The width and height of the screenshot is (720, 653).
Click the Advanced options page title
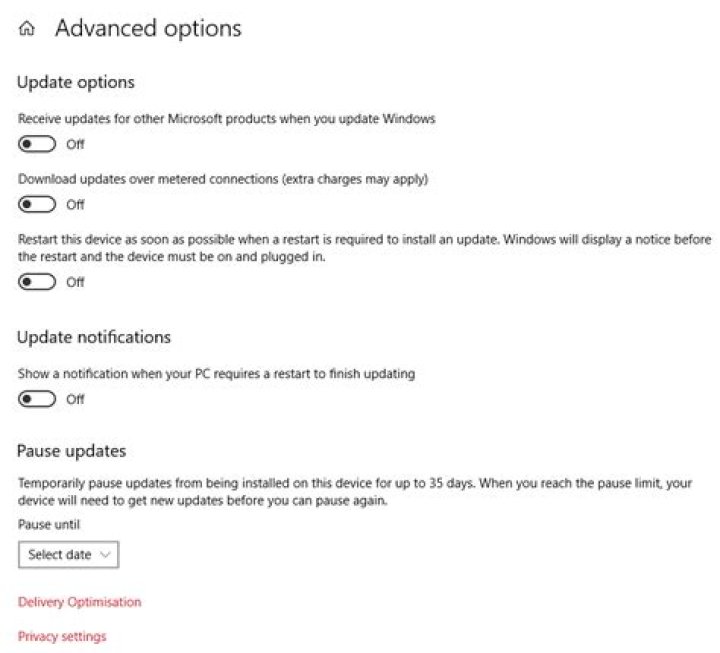tap(148, 29)
